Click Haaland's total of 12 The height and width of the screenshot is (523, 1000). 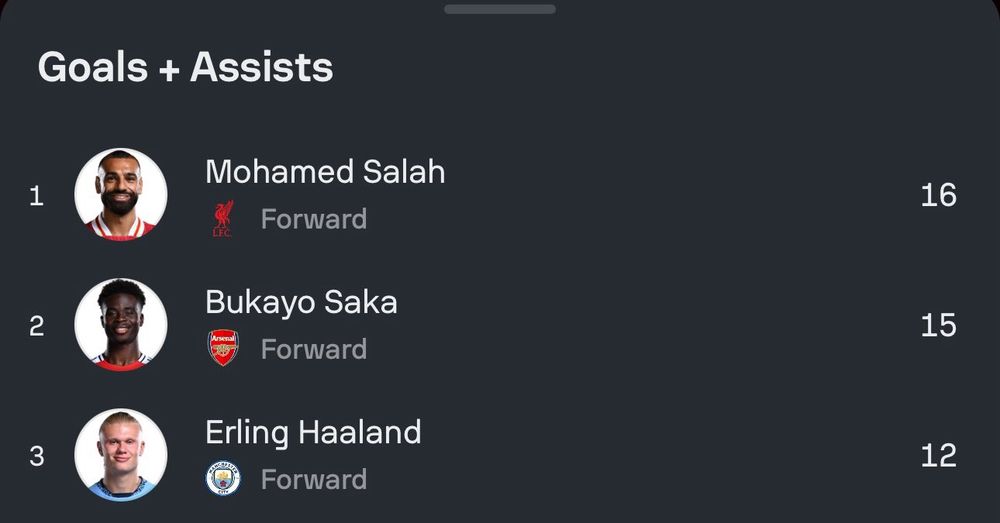(938, 456)
